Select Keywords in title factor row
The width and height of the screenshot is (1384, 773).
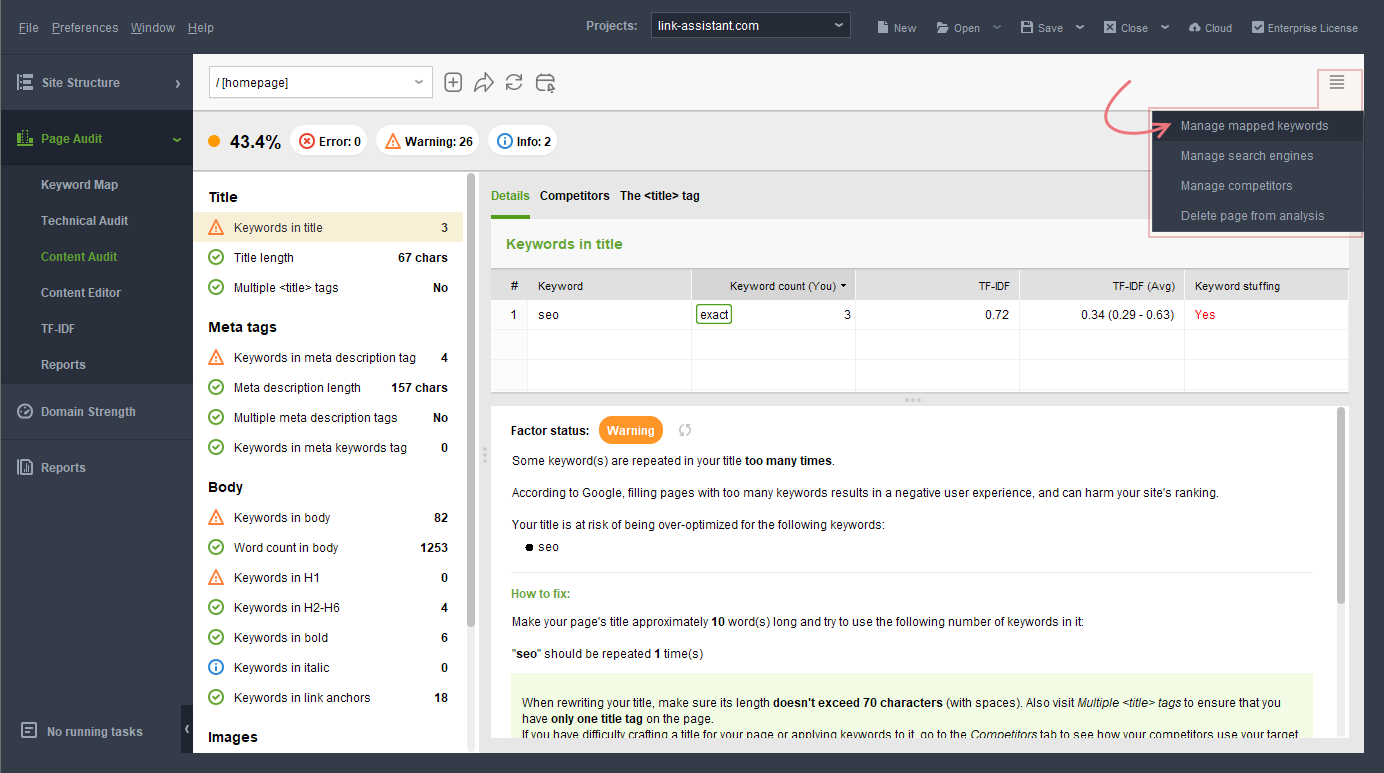click(328, 227)
